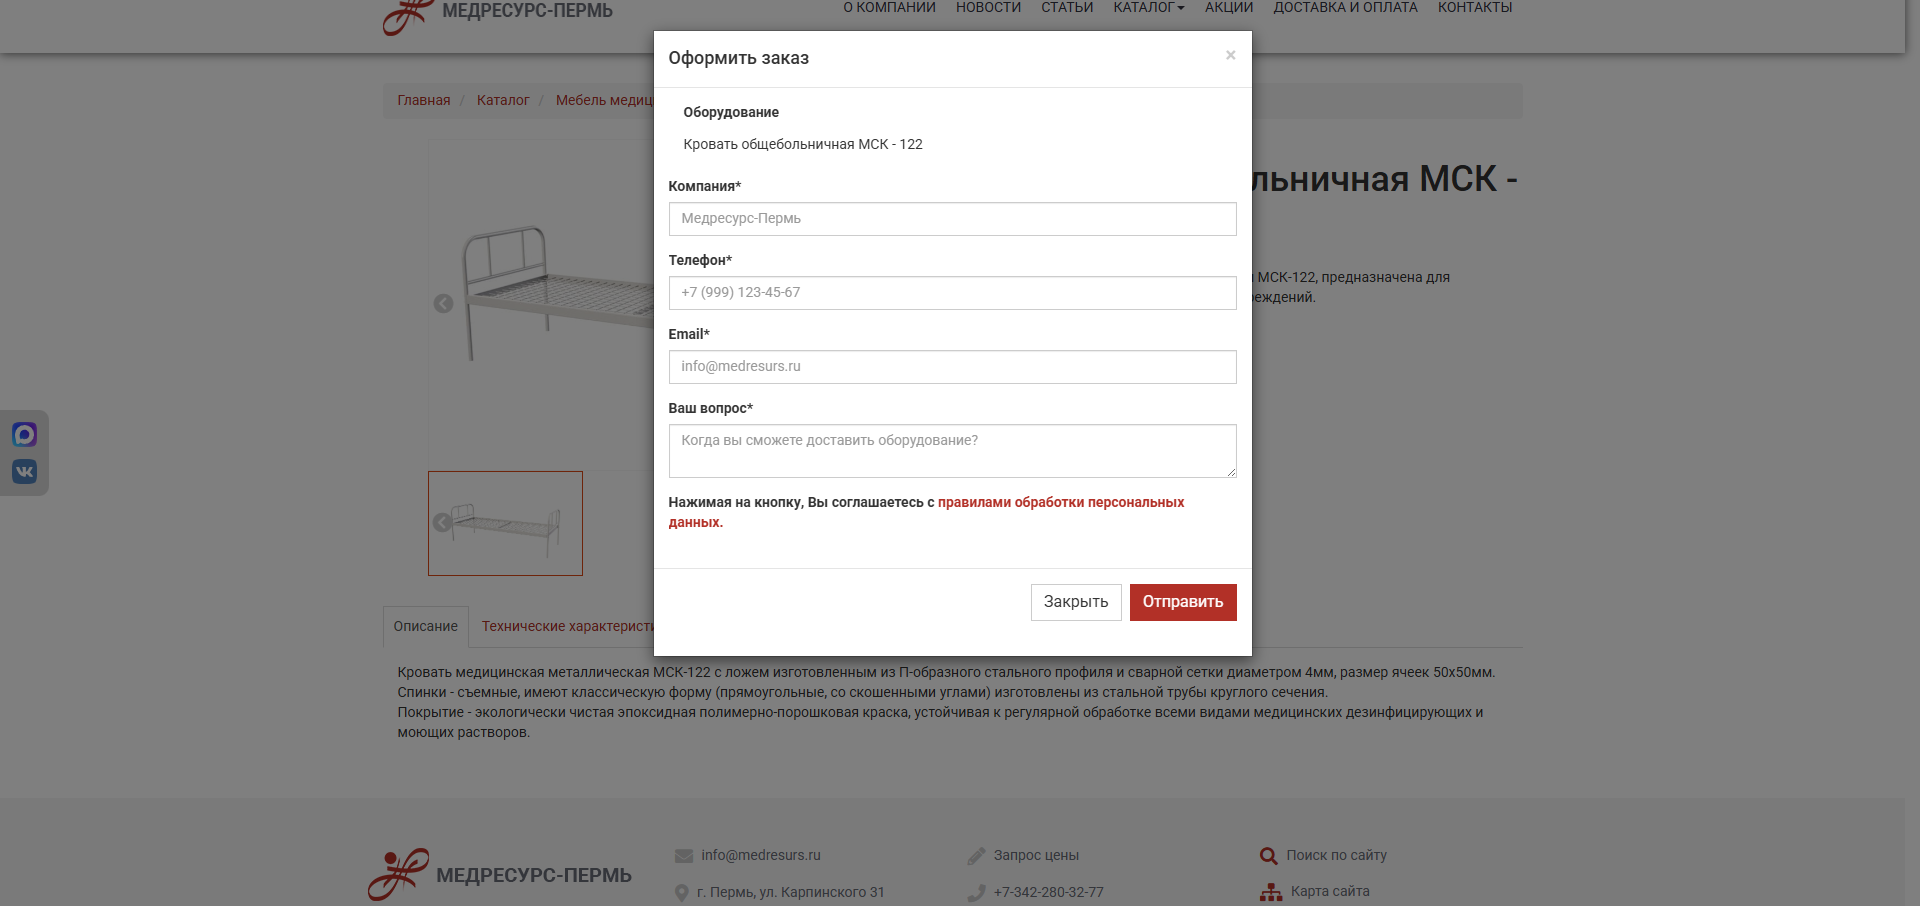Select the bed thumbnail image
The height and width of the screenshot is (906, 1920).
[505, 523]
